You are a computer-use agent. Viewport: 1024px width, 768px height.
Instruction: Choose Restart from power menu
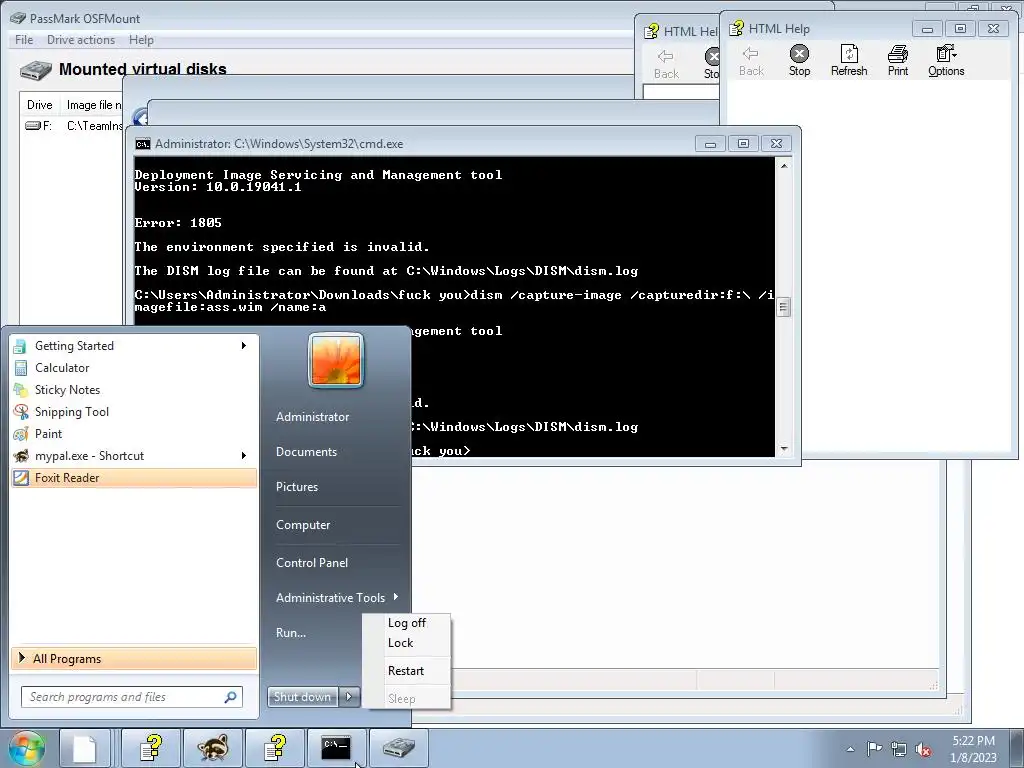click(406, 671)
